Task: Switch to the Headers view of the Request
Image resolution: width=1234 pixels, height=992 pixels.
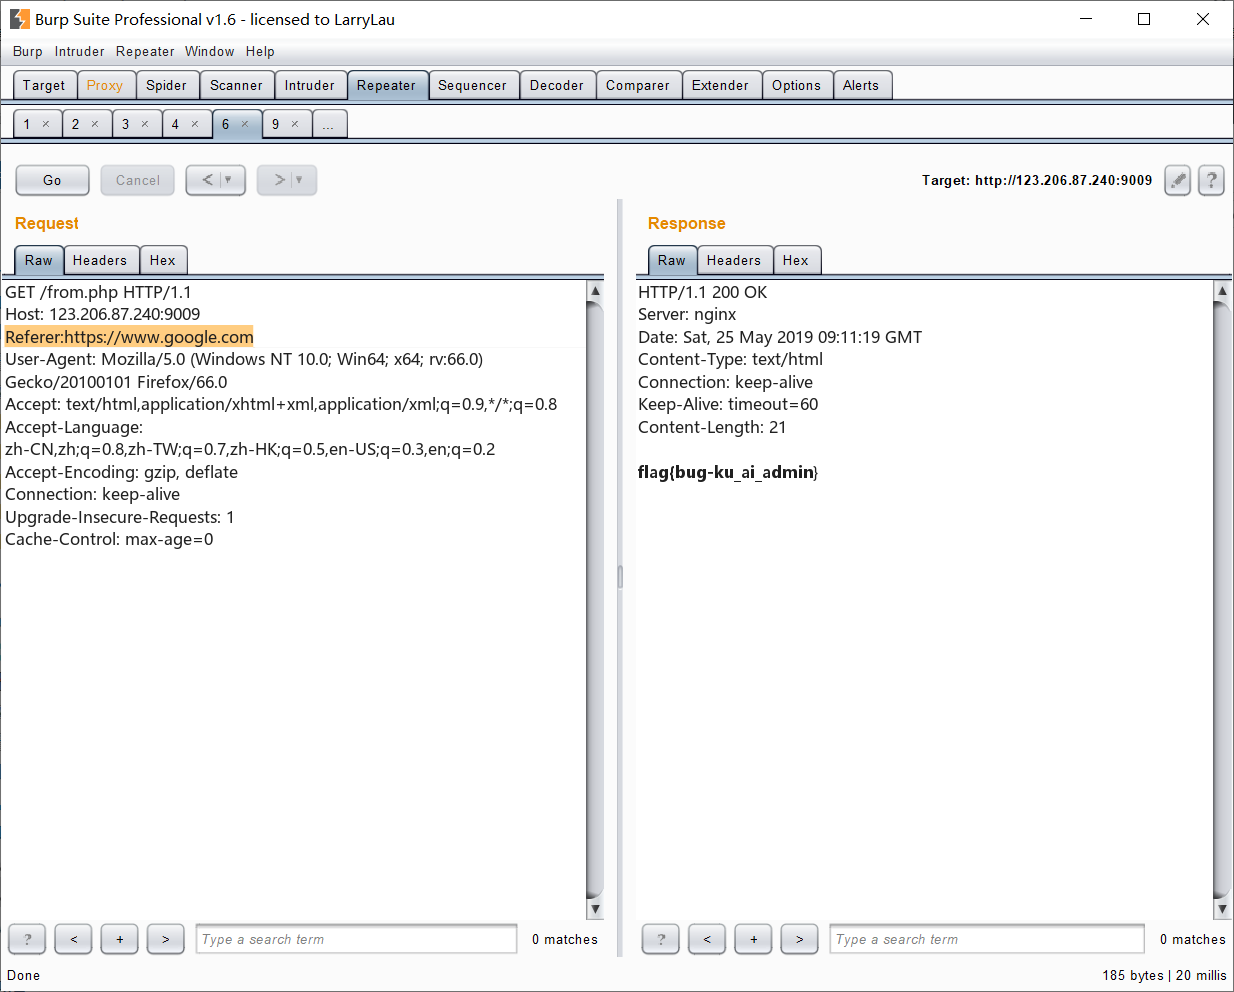Action: 101,260
